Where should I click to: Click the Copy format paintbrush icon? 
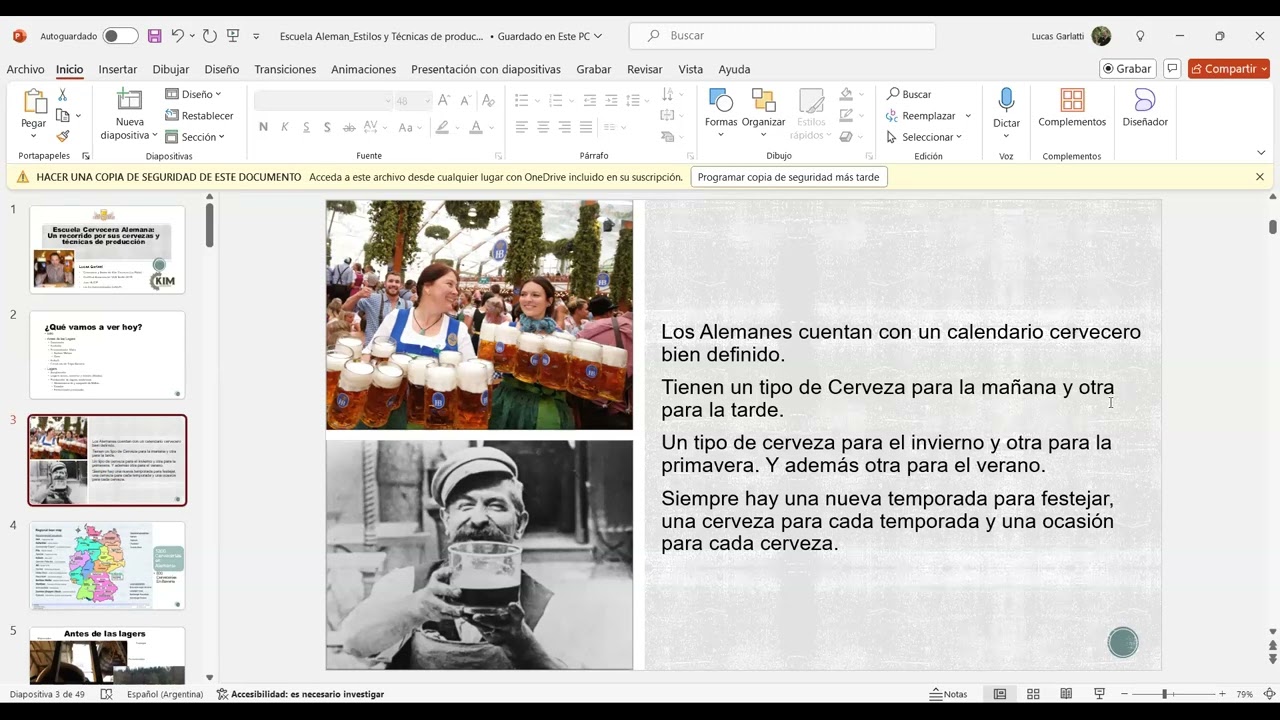coord(63,136)
